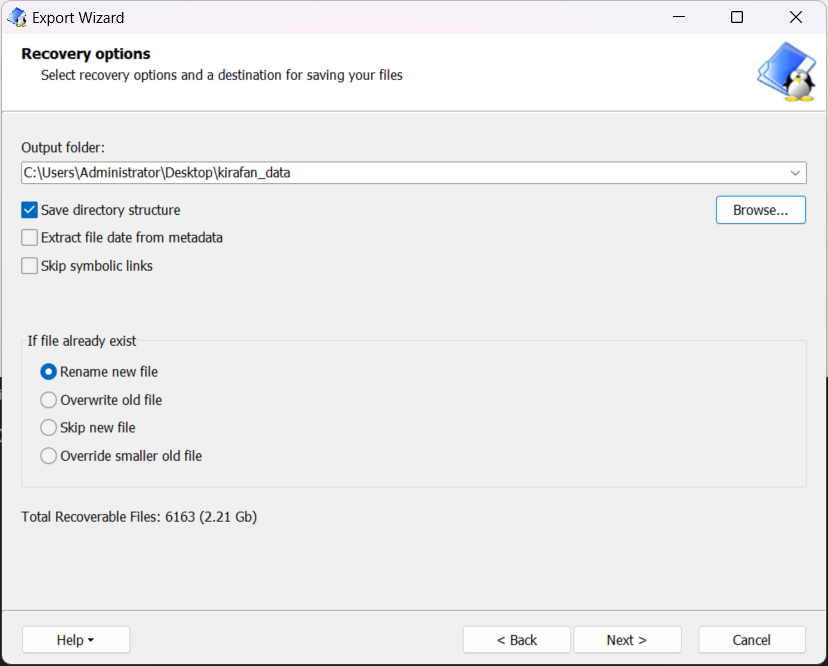The height and width of the screenshot is (666, 828).
Task: Close the Export Wizard window
Action: 796,17
